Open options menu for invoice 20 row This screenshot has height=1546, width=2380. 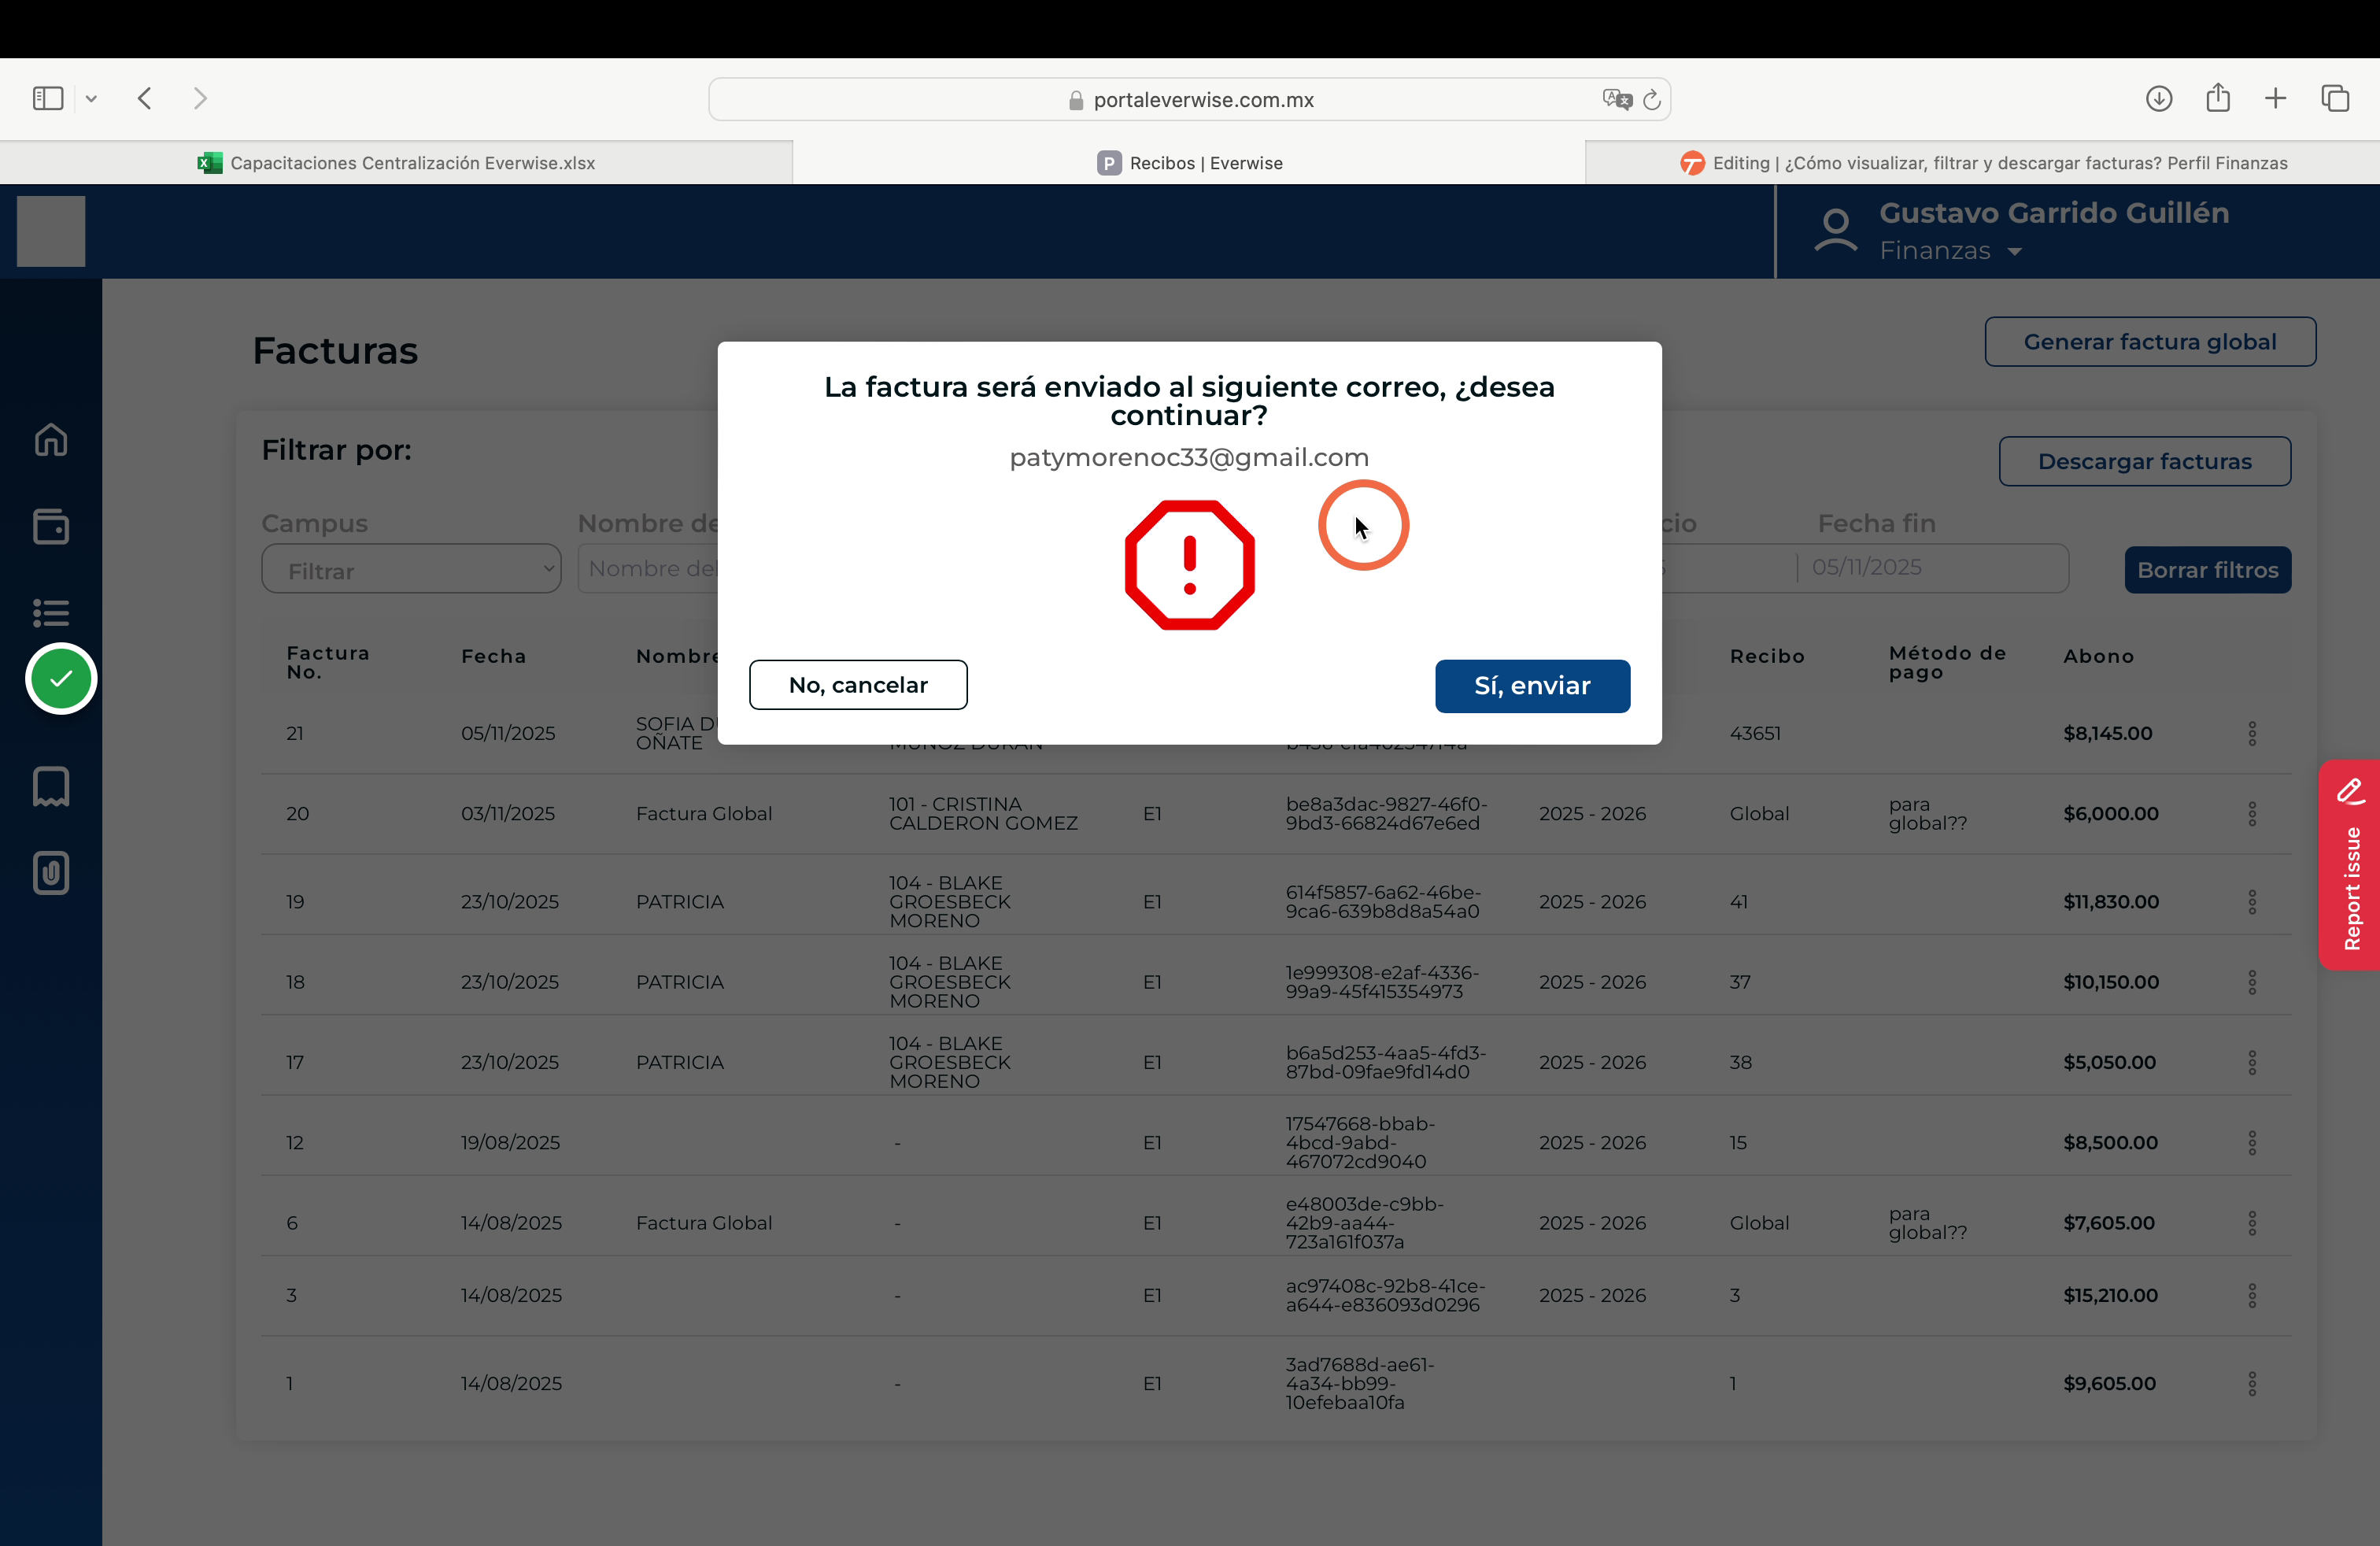click(2252, 814)
